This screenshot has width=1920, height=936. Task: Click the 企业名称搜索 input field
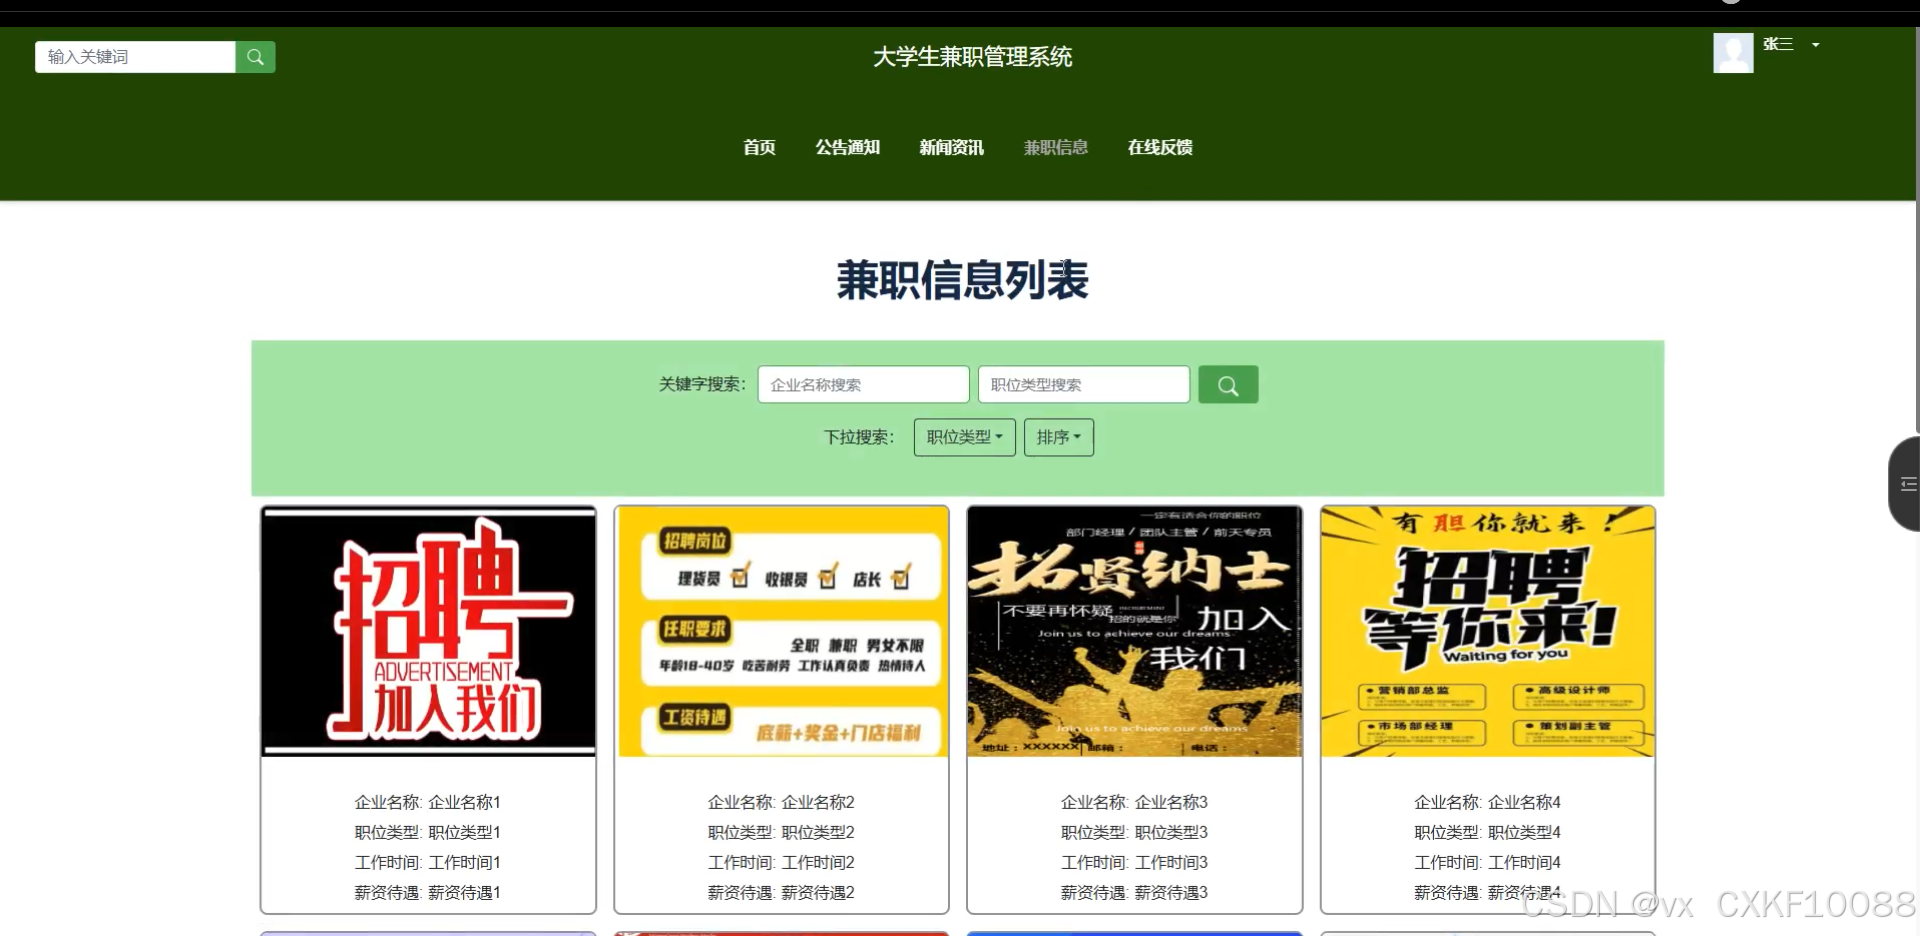[863, 385]
